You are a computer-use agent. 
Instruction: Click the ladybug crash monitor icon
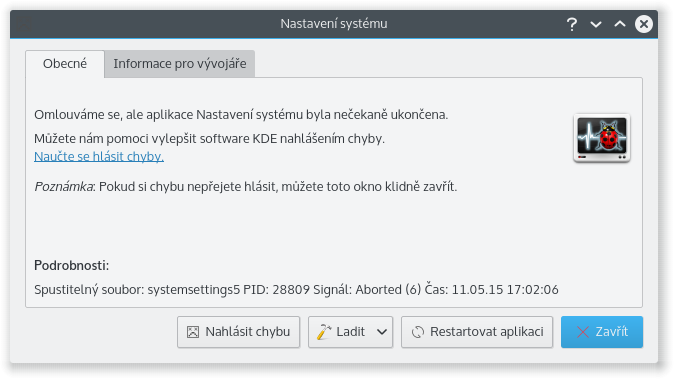(x=602, y=138)
